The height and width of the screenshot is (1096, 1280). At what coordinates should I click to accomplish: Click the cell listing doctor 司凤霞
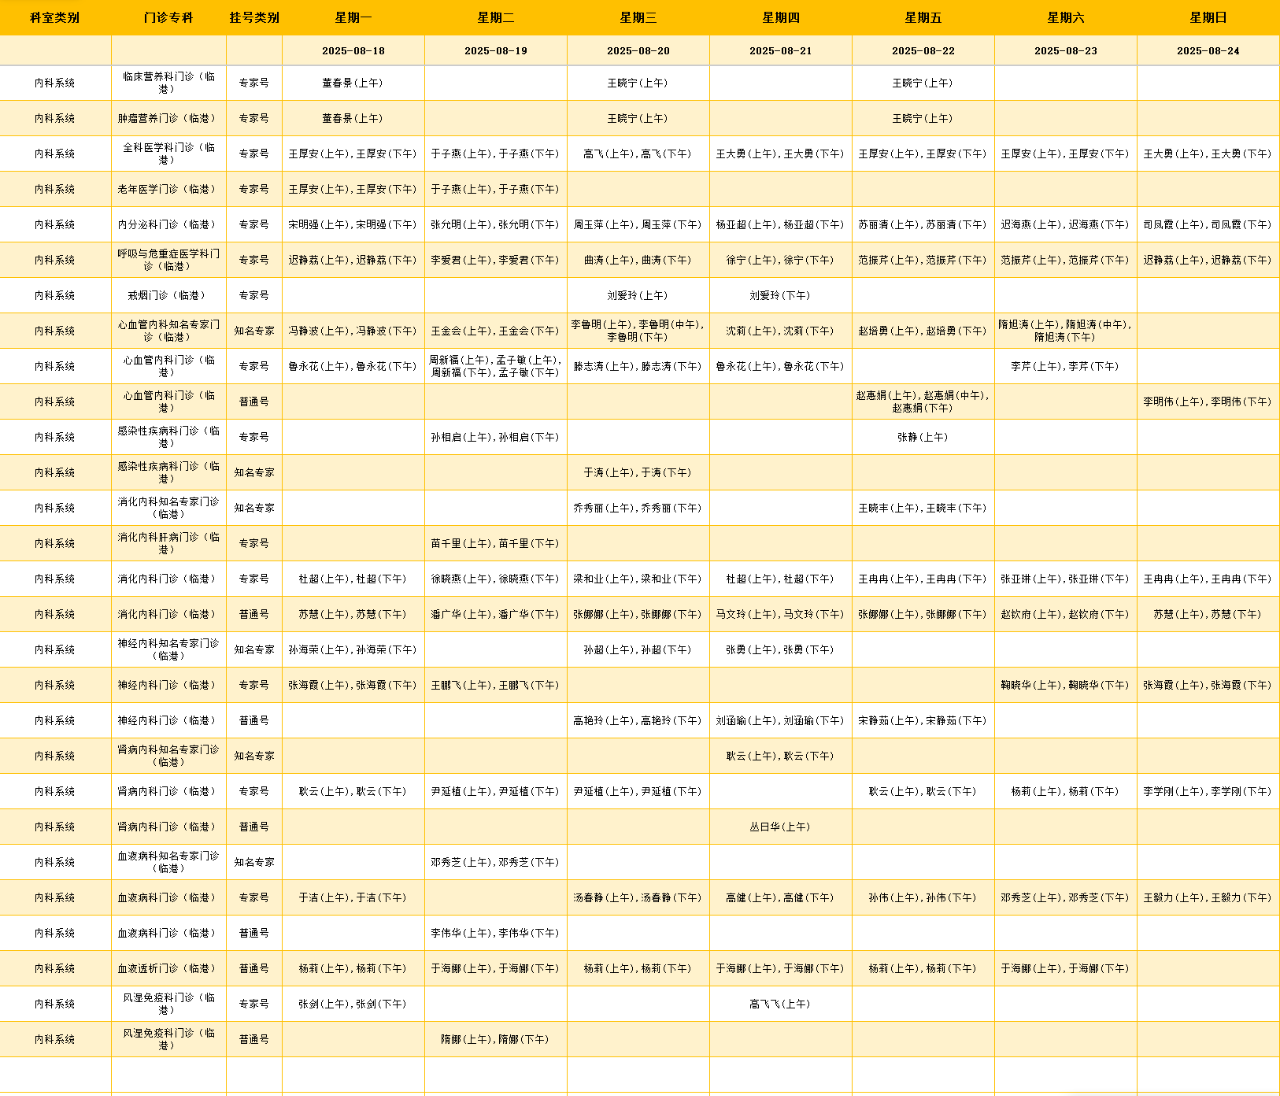point(1208,225)
